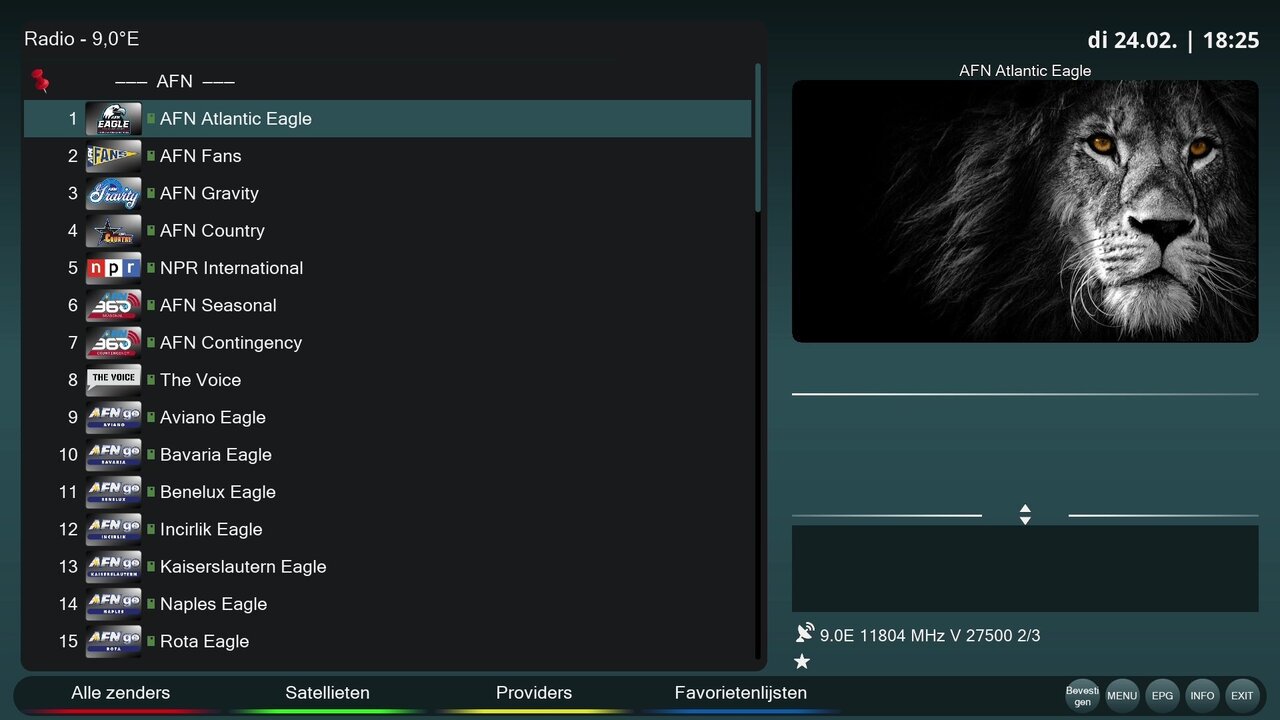Click the NPR International logo icon
The image size is (1280, 720).
[113, 268]
